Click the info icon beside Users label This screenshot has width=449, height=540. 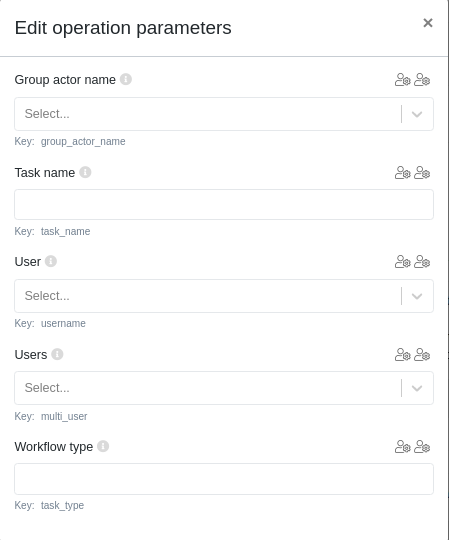click(x=57, y=354)
